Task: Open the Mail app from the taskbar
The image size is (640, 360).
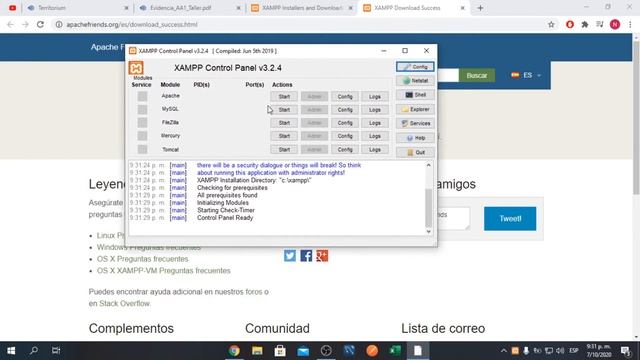Action: click(303, 351)
